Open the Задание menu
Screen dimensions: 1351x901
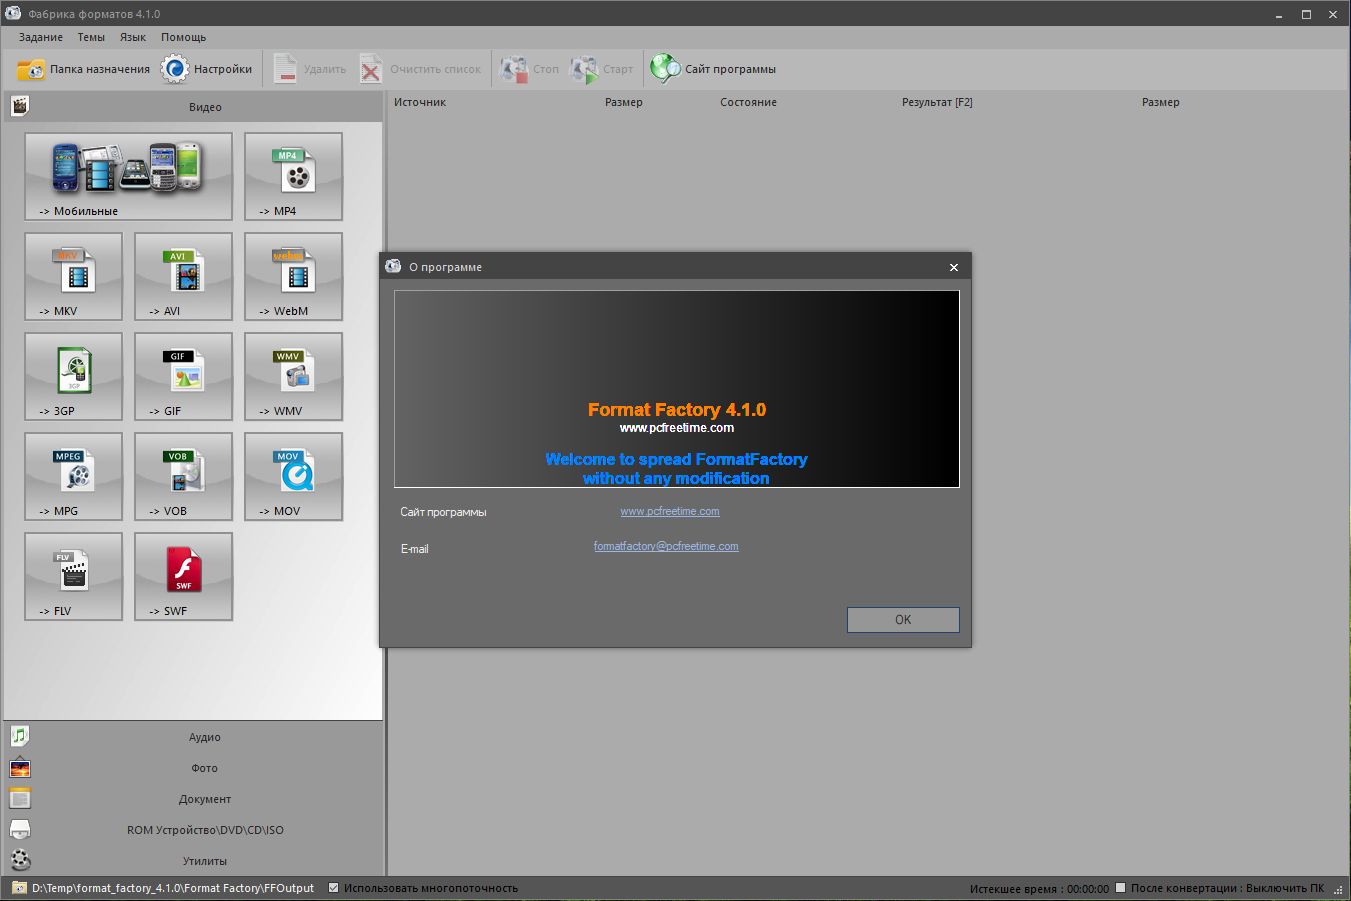click(41, 37)
